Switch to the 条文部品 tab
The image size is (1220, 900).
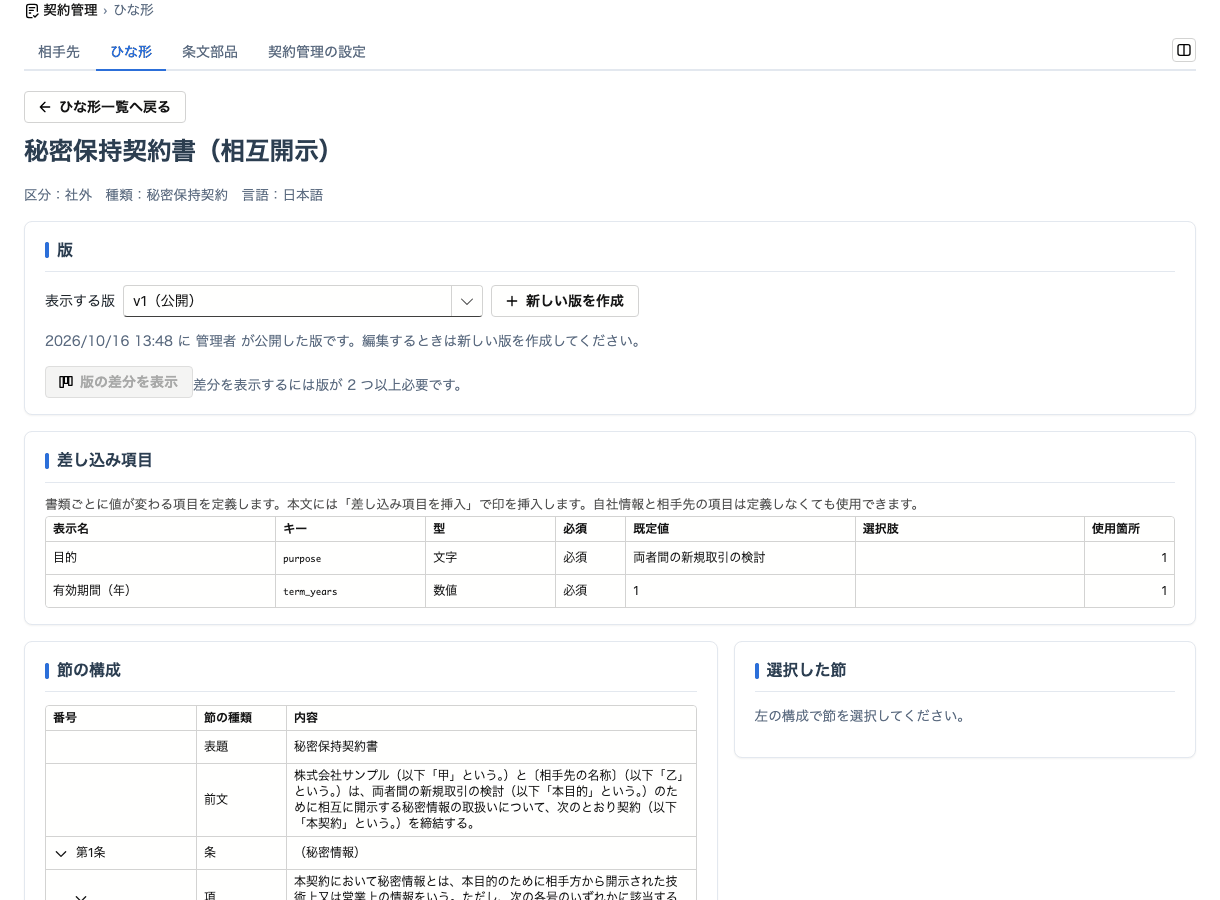pos(210,52)
